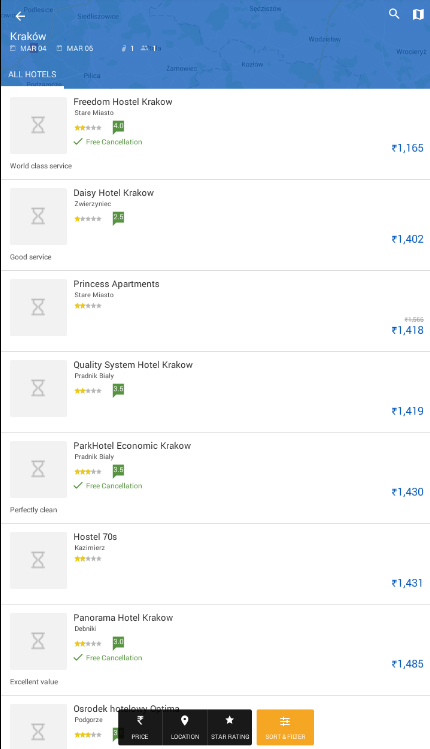430x749 pixels.
Task: Change the MAR 05 check-out date
Action: [x=75, y=48]
